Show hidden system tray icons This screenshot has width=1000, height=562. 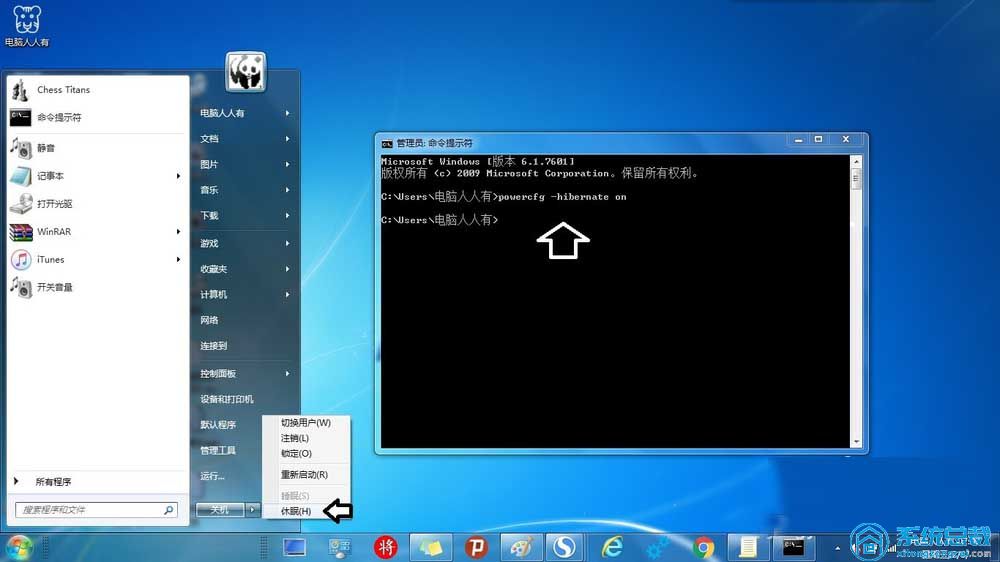837,548
